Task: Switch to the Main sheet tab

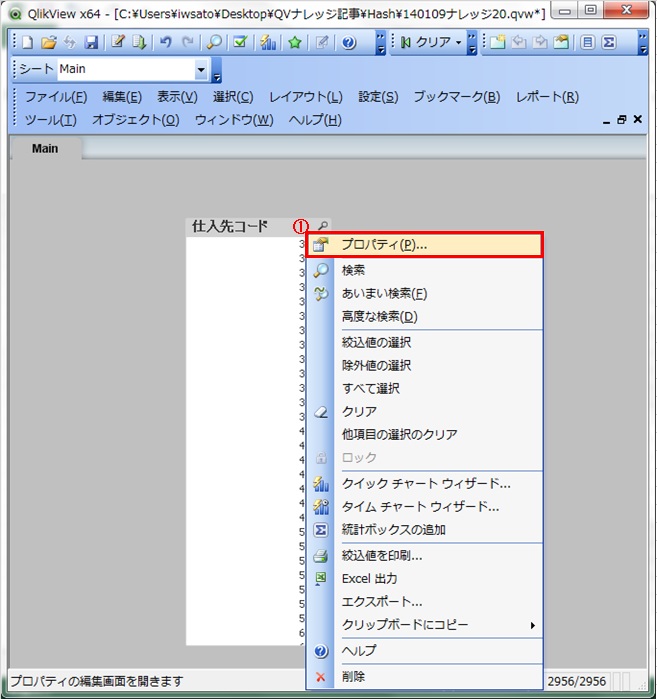Action: point(45,148)
